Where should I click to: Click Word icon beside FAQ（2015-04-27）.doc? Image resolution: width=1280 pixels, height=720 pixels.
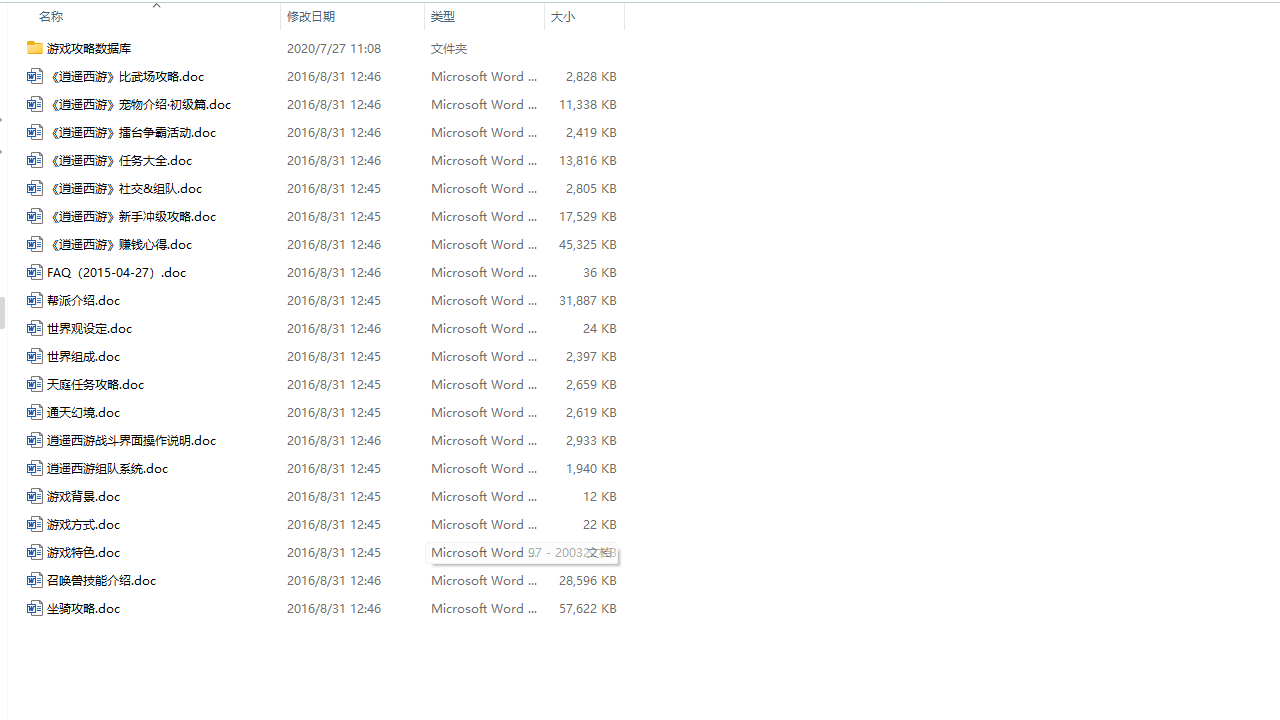pos(35,272)
